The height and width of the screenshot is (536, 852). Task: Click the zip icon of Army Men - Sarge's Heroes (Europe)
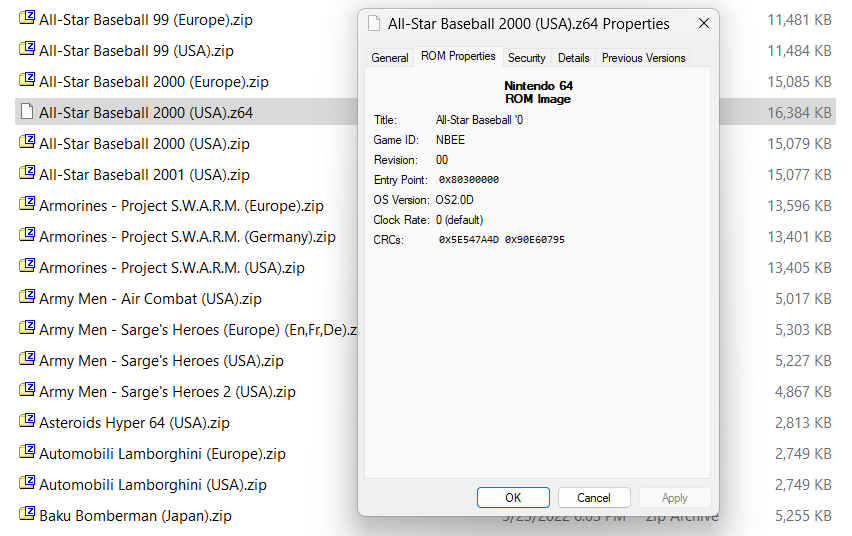[x=27, y=328]
